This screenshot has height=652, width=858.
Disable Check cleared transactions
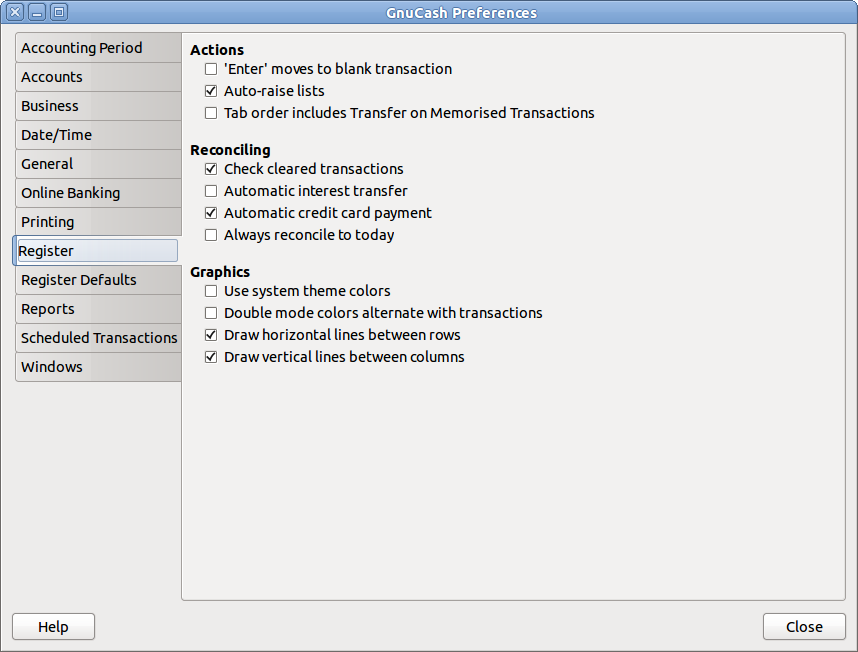tap(211, 169)
